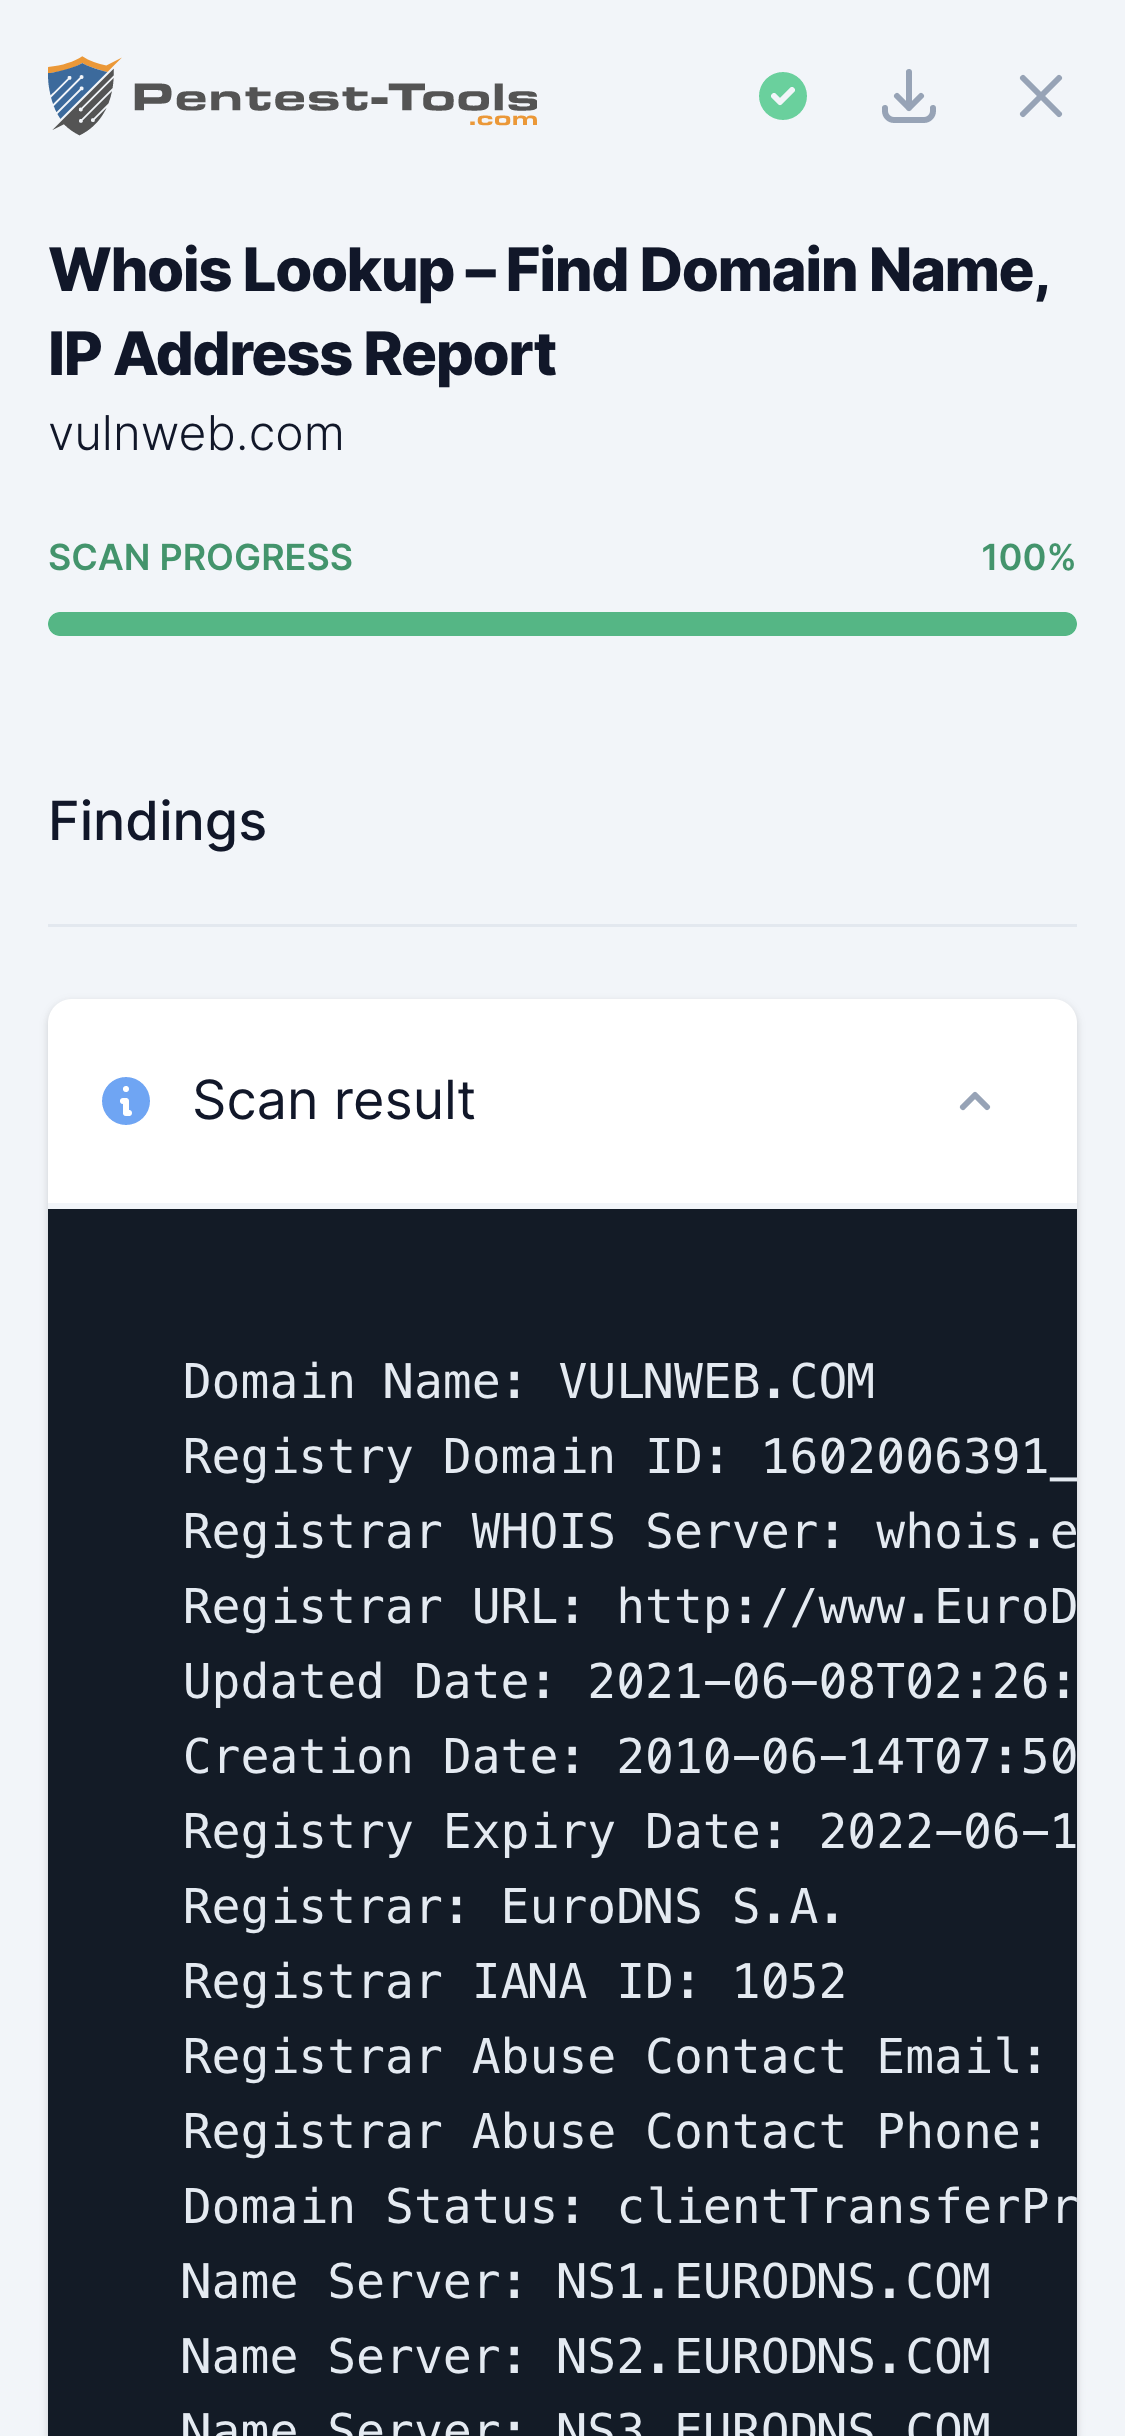Click the Pentest-Tools logo
Screen dimensions: 1125x2436
tap(293, 95)
